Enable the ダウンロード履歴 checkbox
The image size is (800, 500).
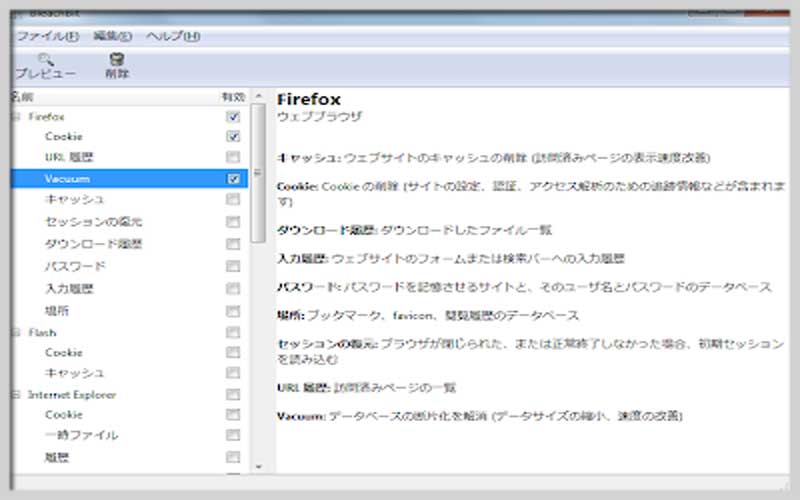click(x=233, y=244)
